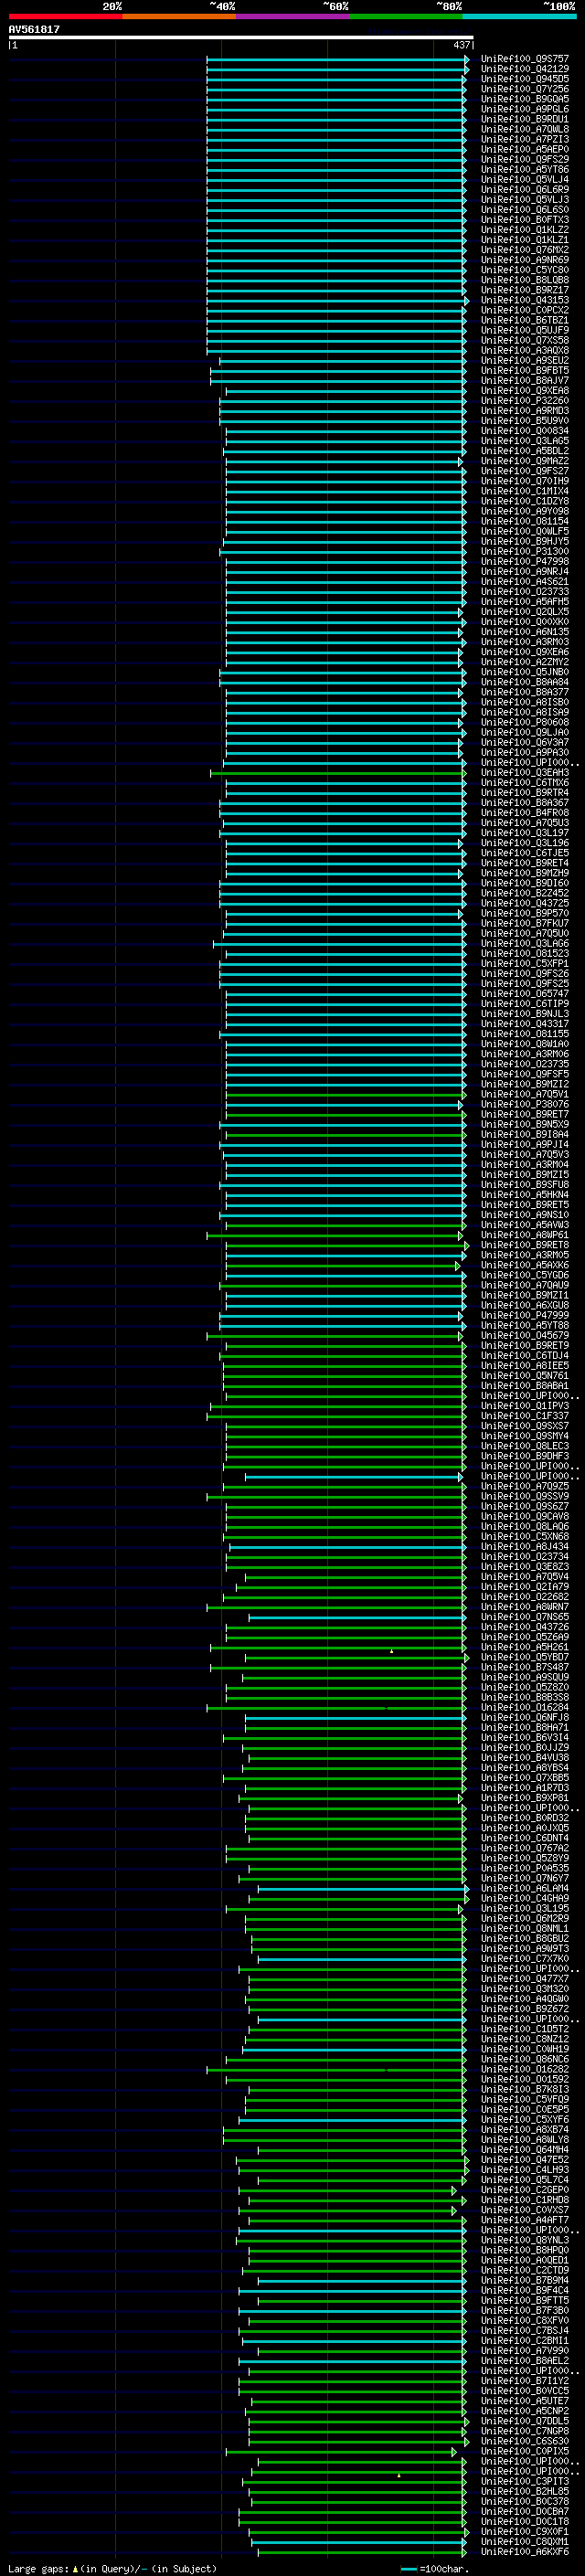The image size is (585, 2576).
Task: Select hit label UniRef100_P47999
Action: pos(524,1315)
